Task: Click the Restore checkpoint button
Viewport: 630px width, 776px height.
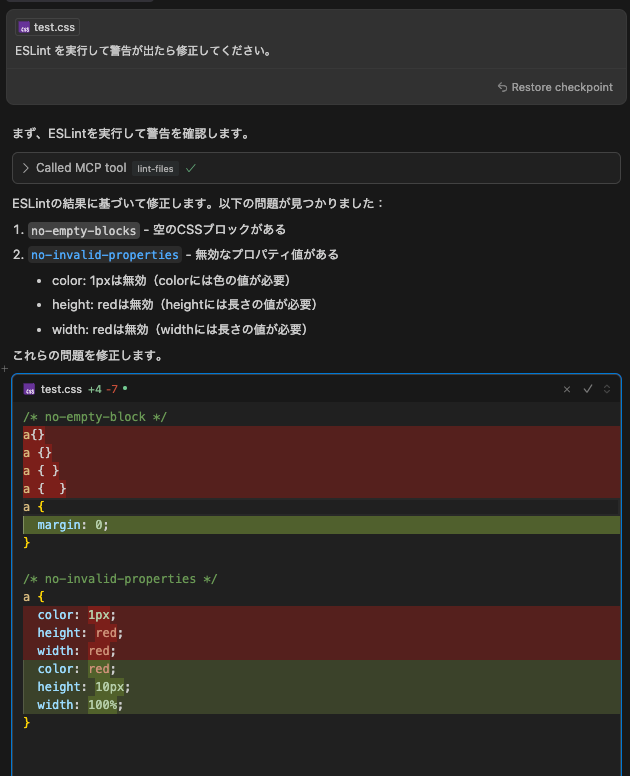Action: coord(555,87)
